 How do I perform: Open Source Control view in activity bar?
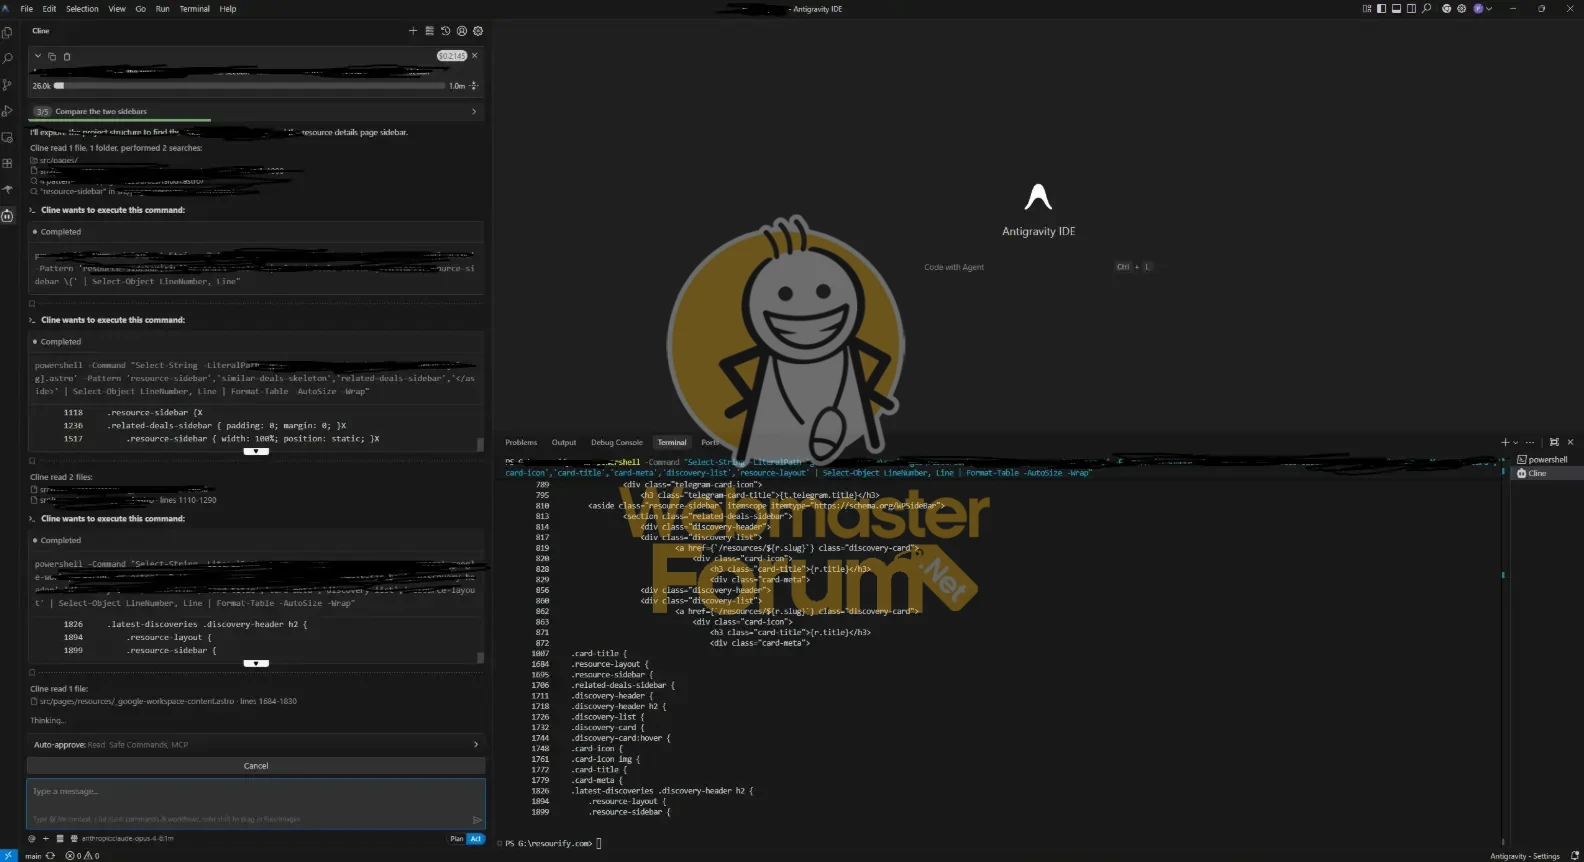8,85
